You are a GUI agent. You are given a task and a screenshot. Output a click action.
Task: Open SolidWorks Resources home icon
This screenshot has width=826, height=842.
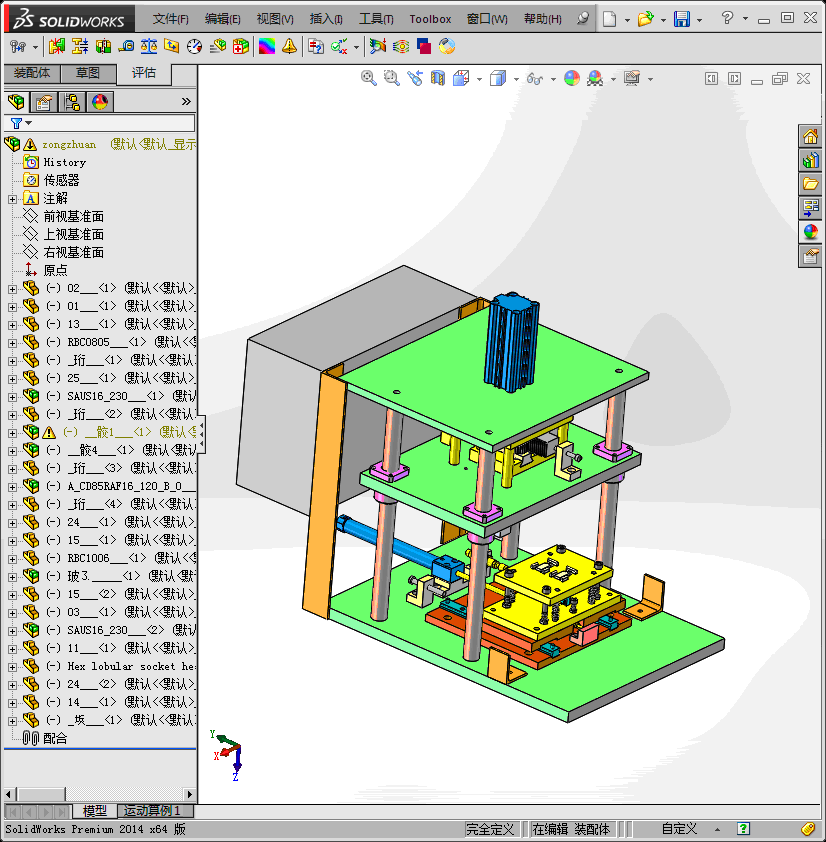coord(810,136)
